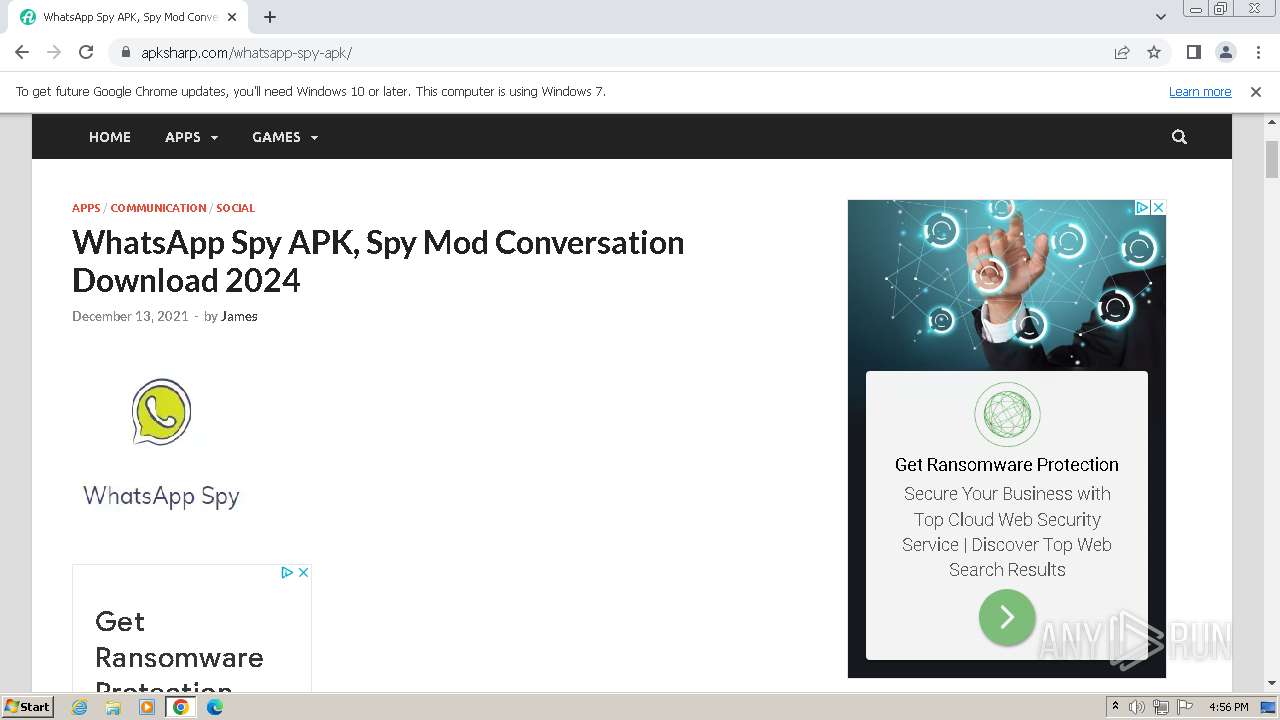
Task: Close the in-article ransomware ad
Action: (x=303, y=572)
